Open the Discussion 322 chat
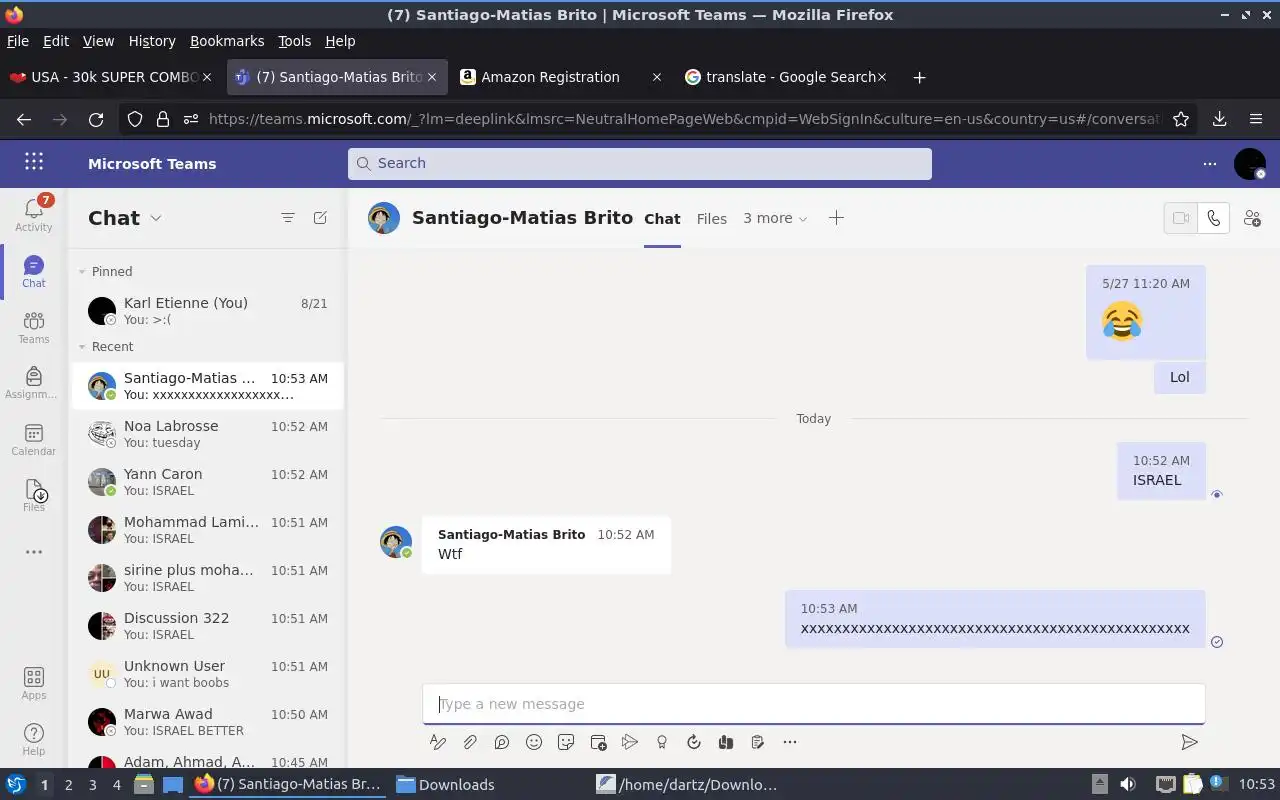 [x=207, y=626]
